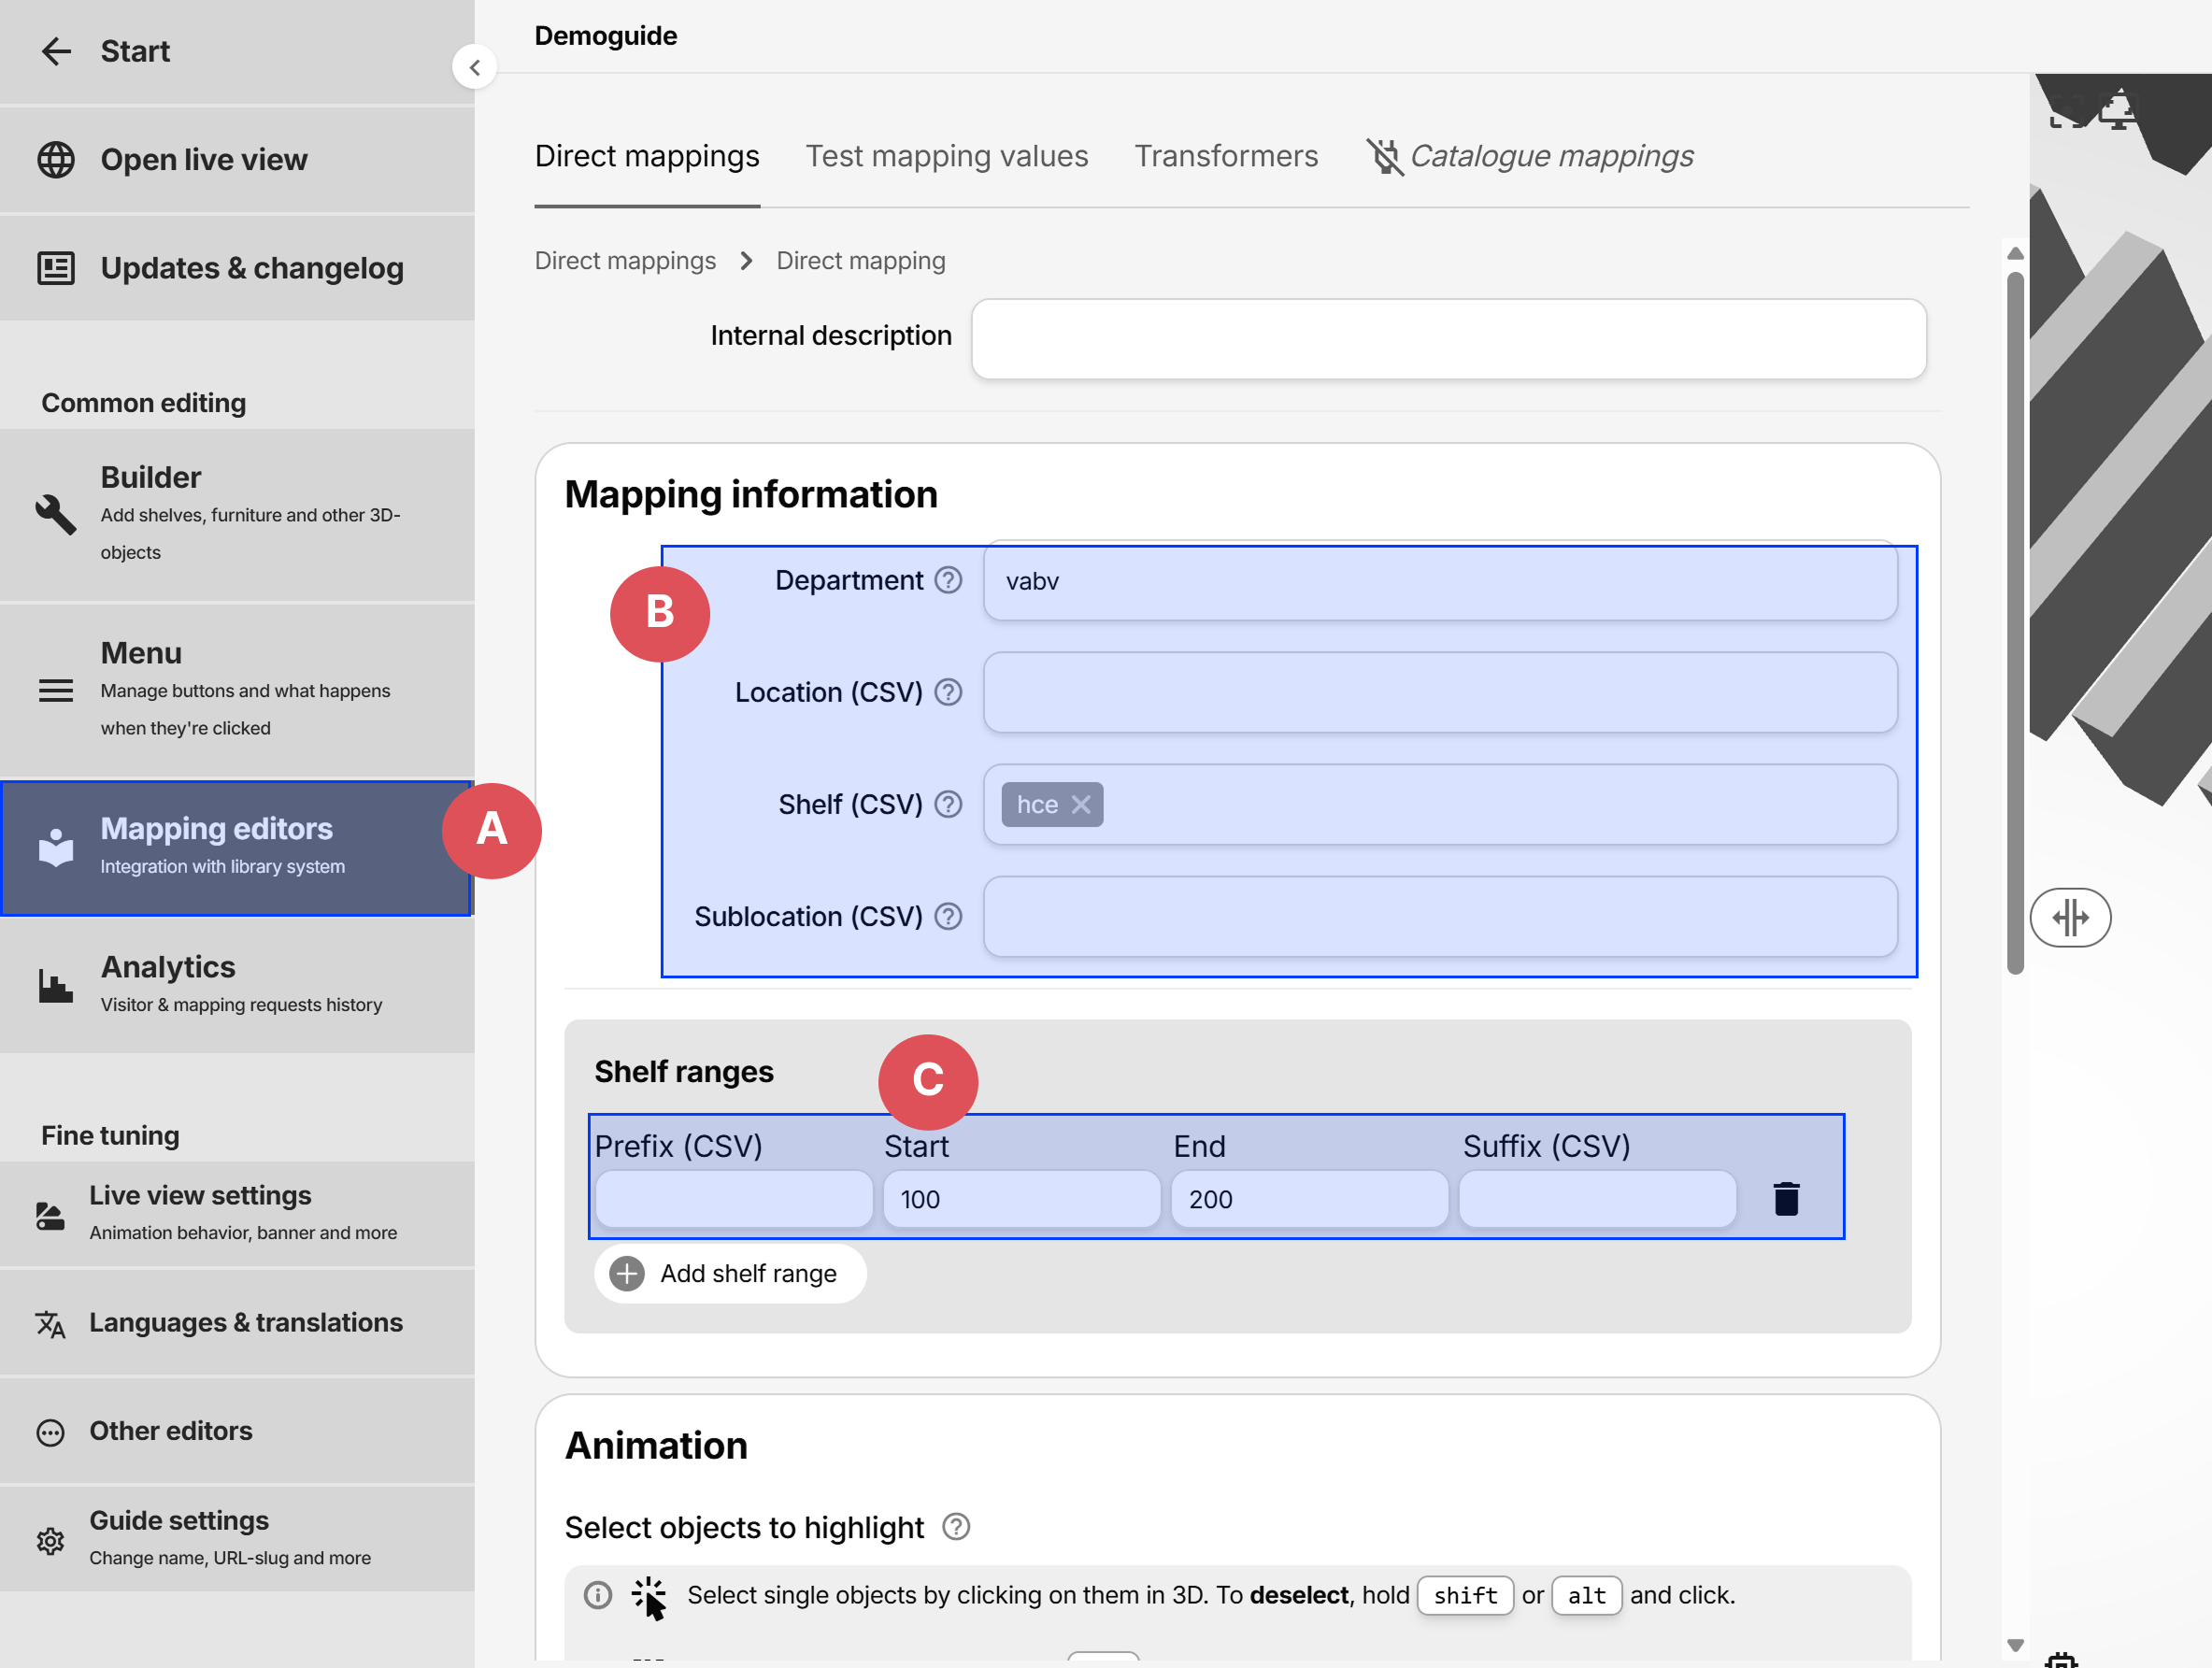The width and height of the screenshot is (2212, 1668).
Task: Open the Transformers tab
Action: click(x=1225, y=156)
